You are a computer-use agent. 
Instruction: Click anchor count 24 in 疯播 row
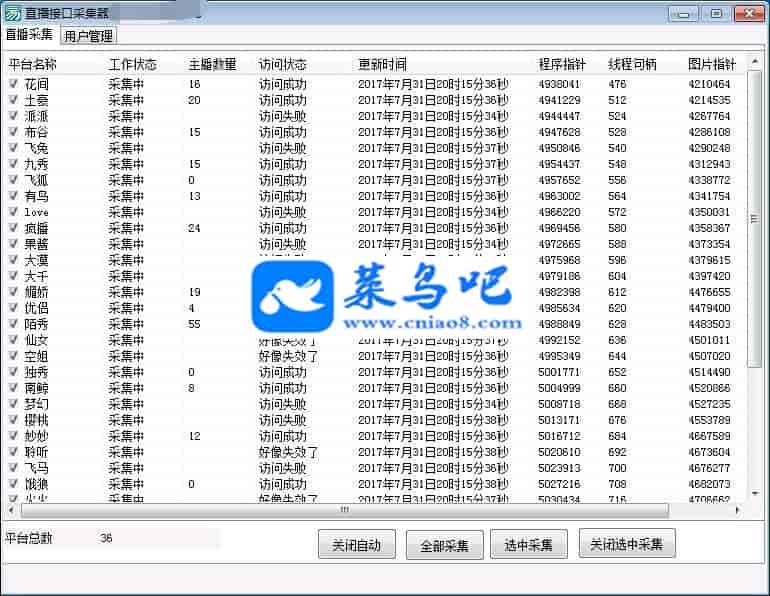click(x=194, y=228)
